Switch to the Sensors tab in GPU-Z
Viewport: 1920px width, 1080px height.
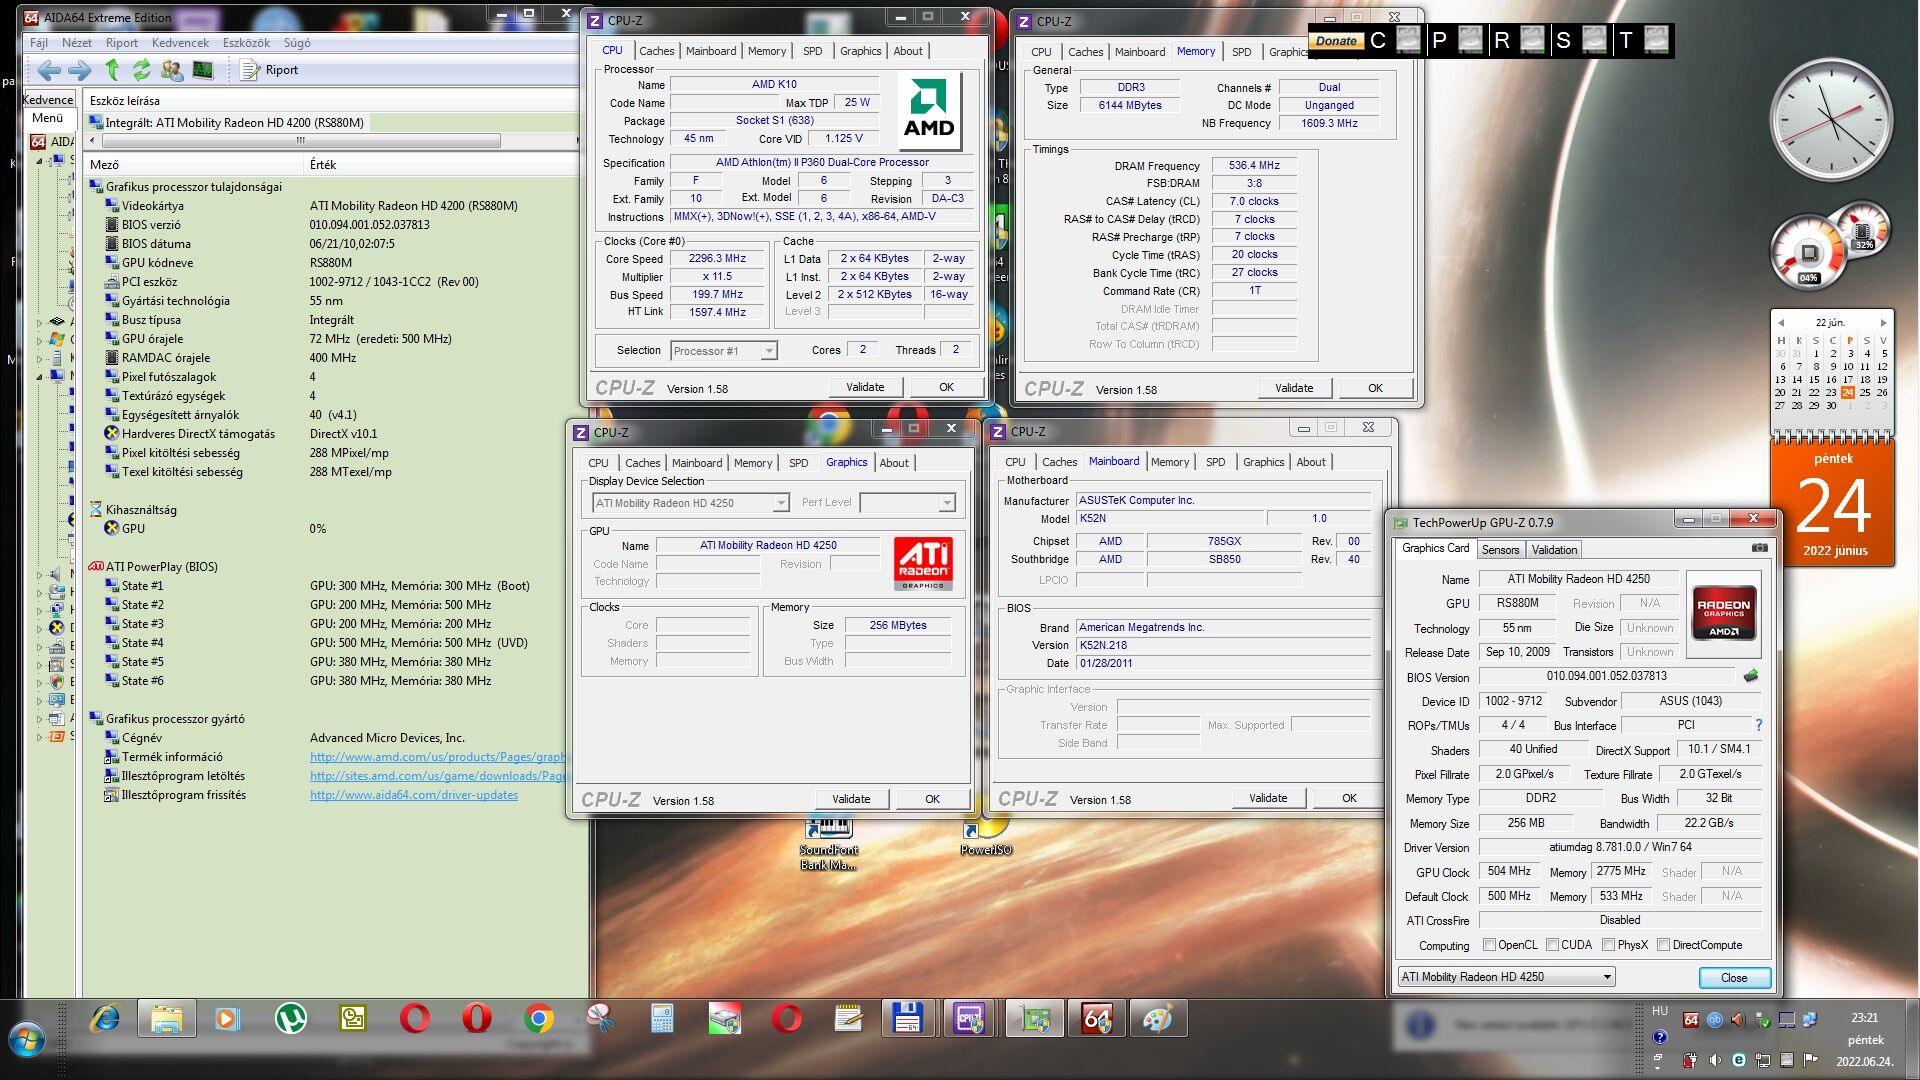tap(1500, 550)
